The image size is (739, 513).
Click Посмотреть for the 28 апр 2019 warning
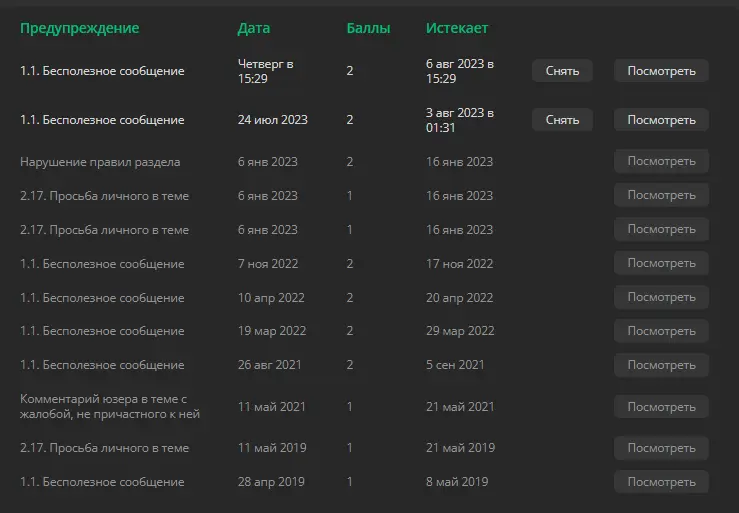click(x=661, y=482)
